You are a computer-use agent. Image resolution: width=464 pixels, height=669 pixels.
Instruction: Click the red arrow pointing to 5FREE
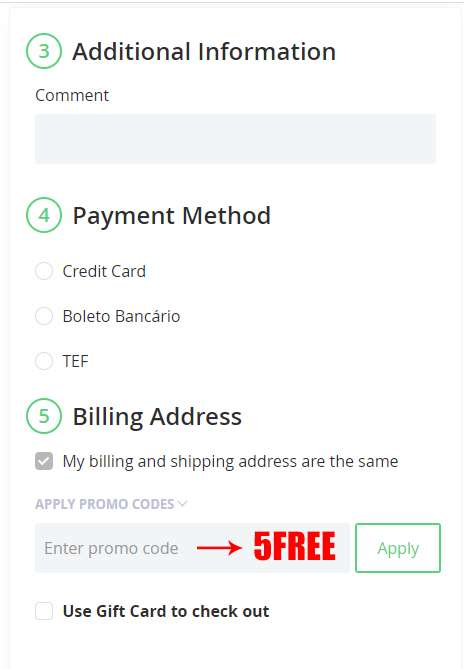pos(219,547)
